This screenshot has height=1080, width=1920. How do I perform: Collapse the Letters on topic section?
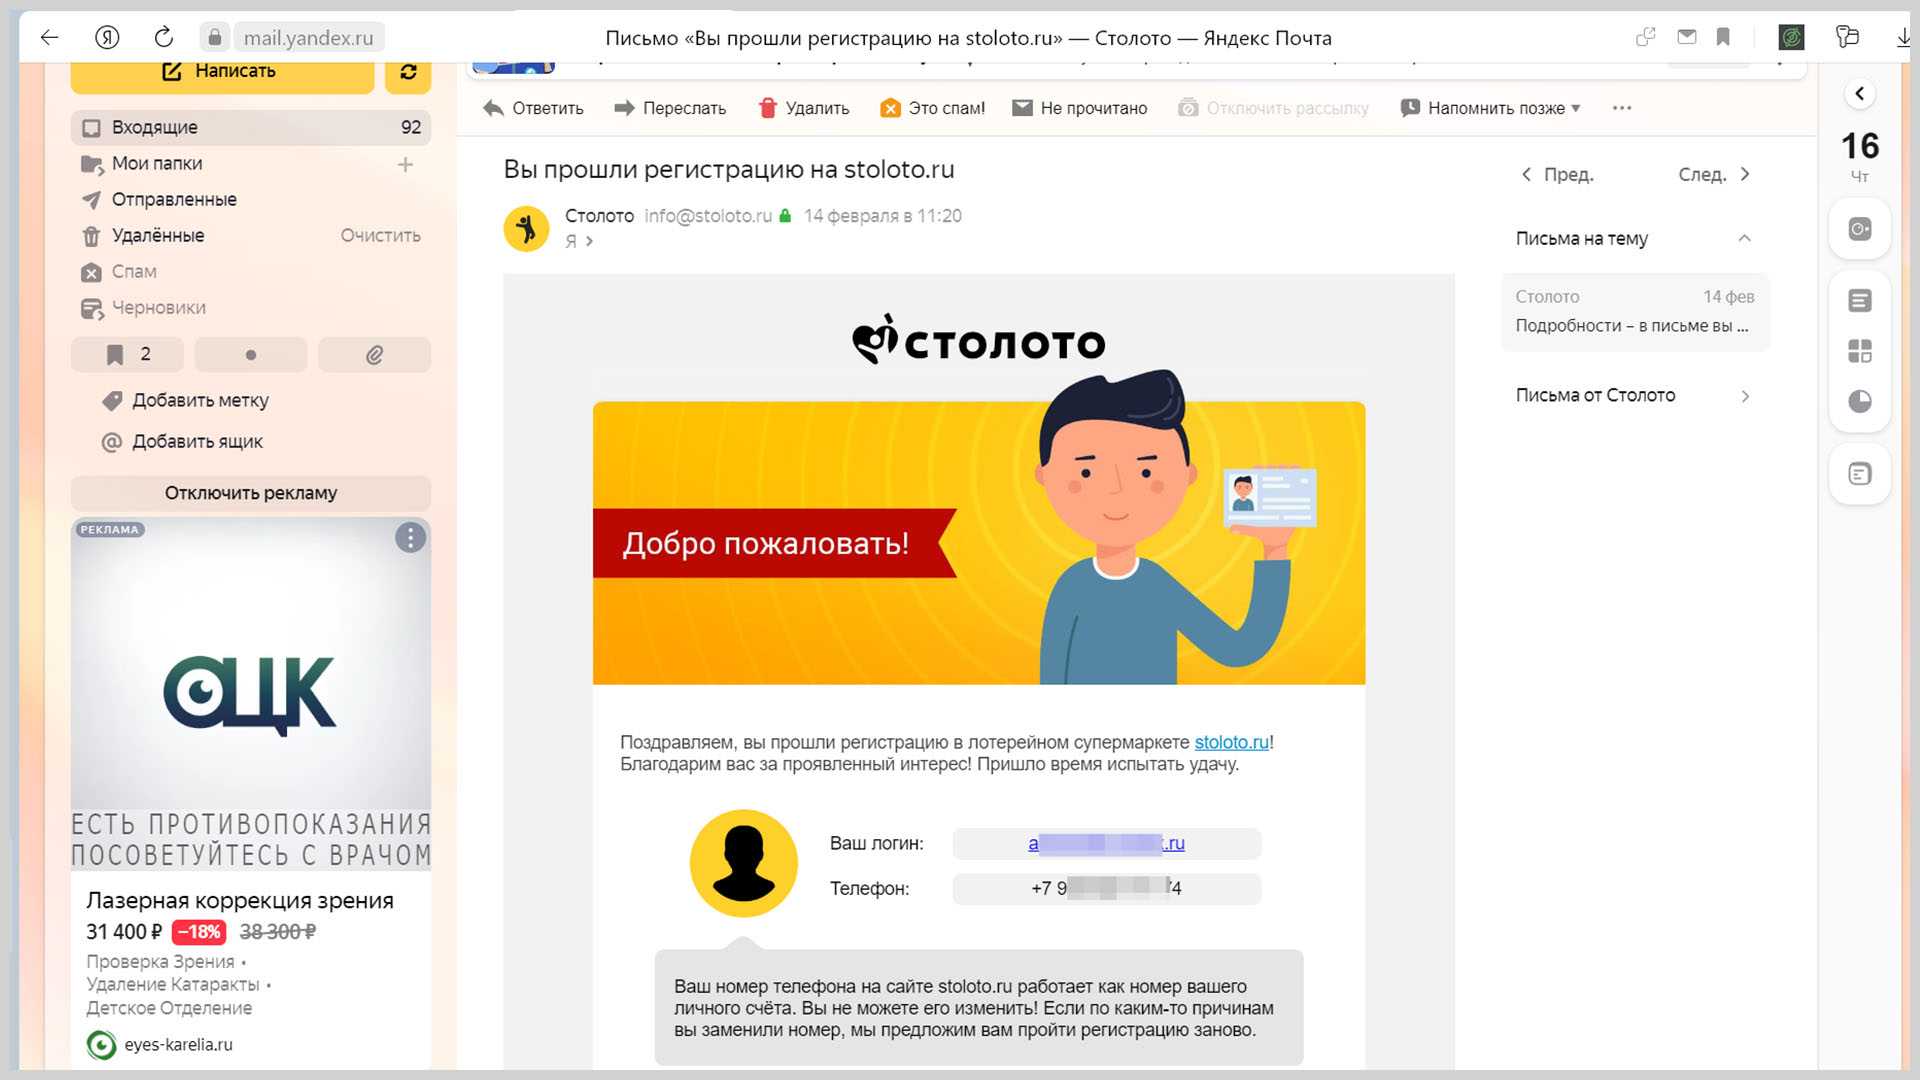tap(1744, 238)
